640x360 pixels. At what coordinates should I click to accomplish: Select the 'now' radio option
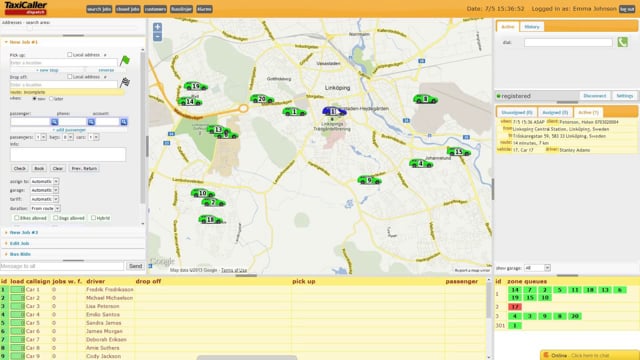pyautogui.click(x=35, y=99)
